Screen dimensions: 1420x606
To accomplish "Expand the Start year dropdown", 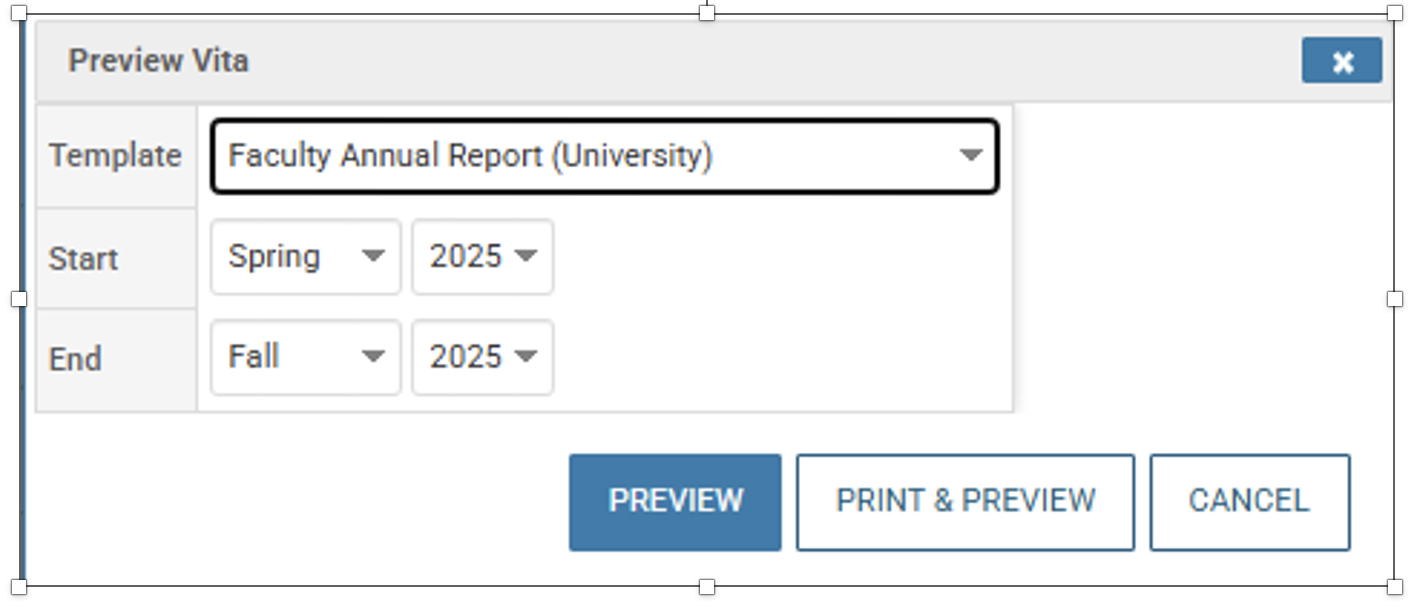I will coord(482,257).
